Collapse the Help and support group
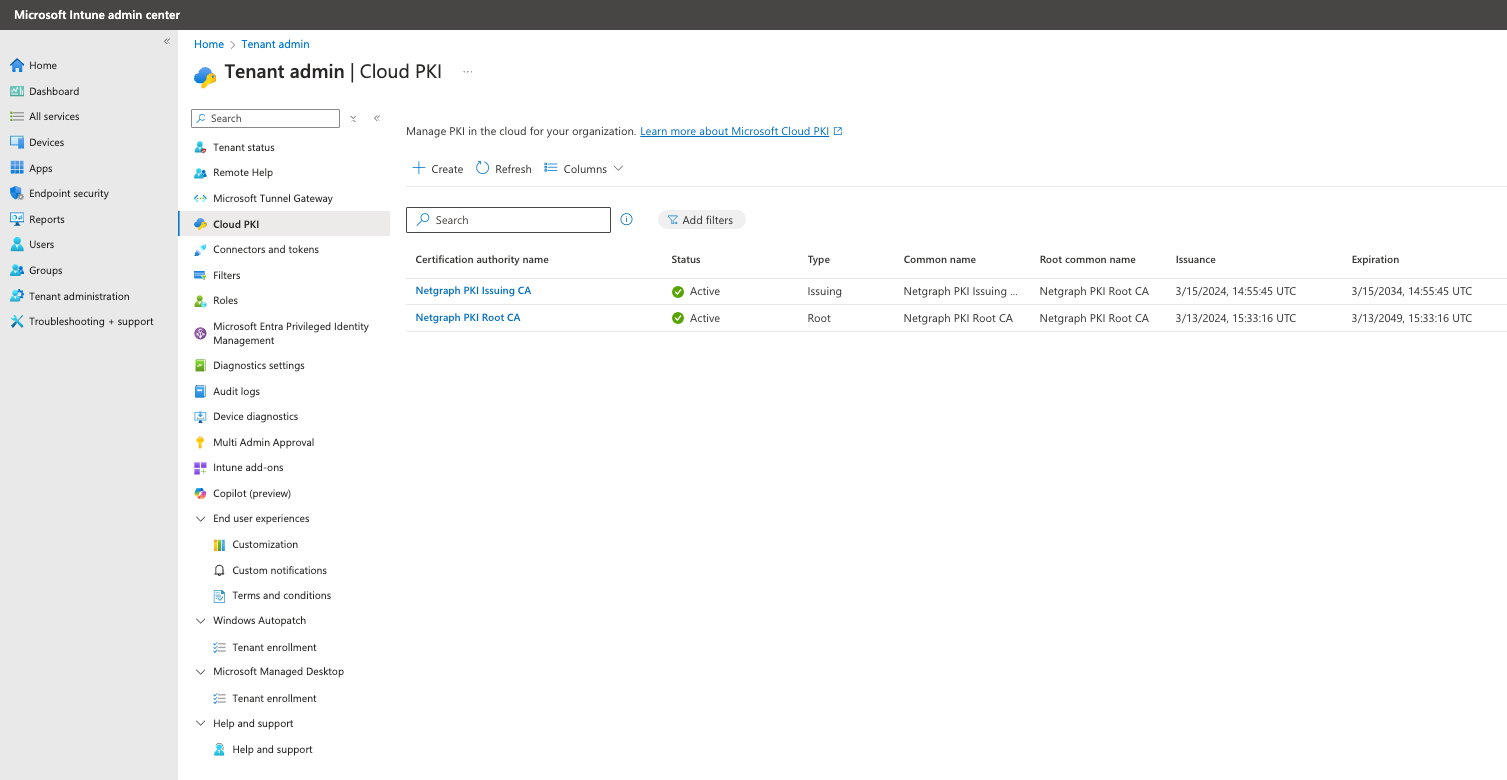Screen dimensions: 1507x780 point(201,724)
